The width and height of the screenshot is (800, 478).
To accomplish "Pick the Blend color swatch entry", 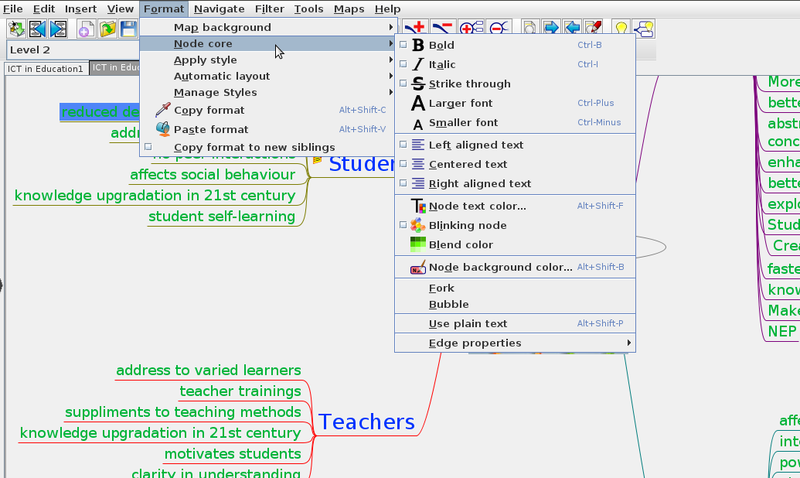I will tap(515, 244).
